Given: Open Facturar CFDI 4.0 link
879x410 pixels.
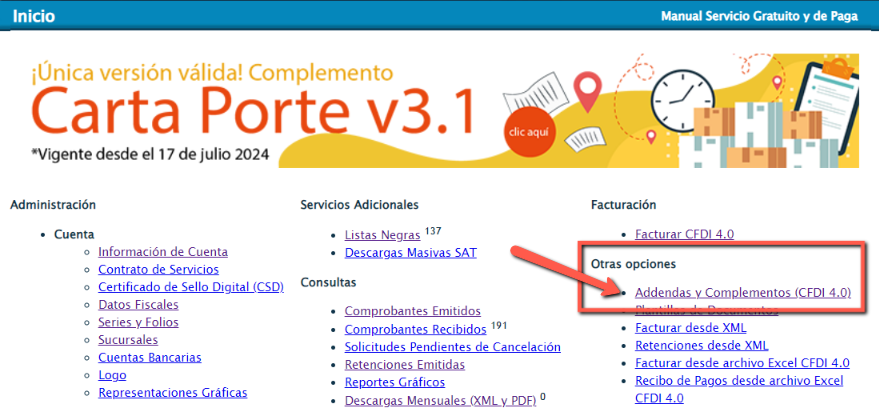Looking at the screenshot, I should click(x=684, y=234).
